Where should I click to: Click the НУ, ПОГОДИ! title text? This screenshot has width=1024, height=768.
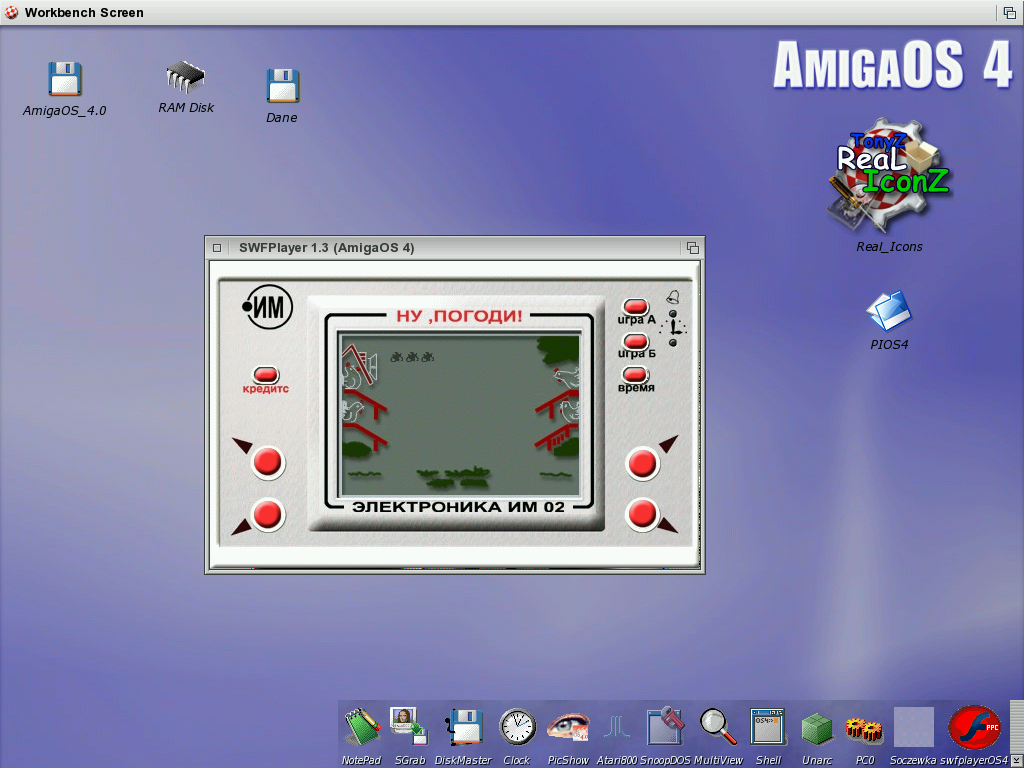click(459, 316)
